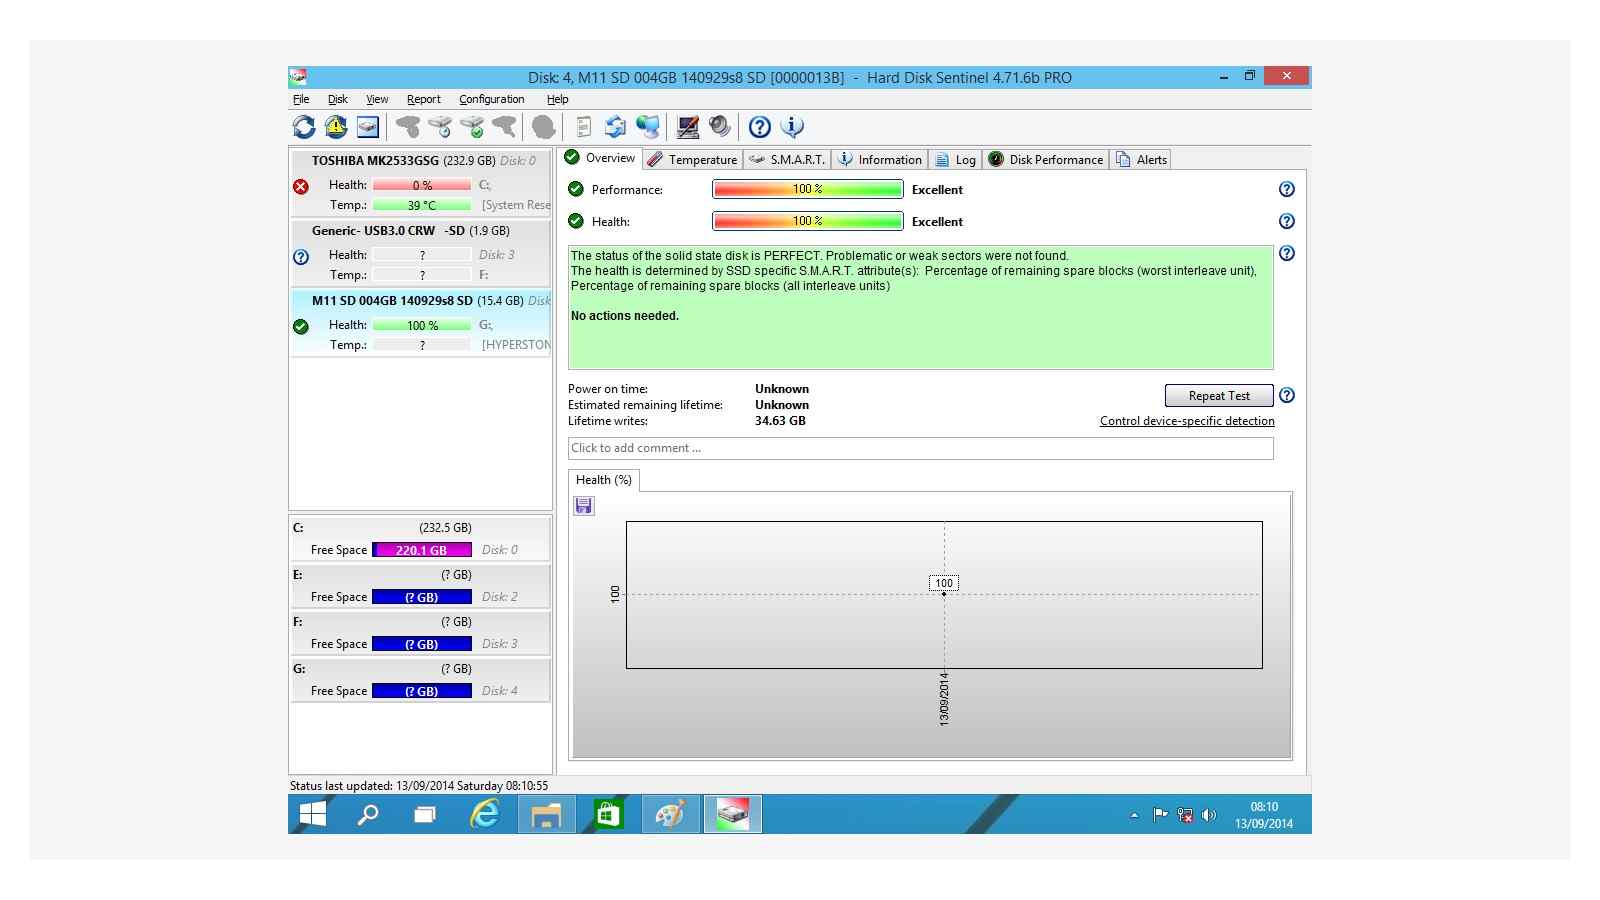The height and width of the screenshot is (900, 1600).
Task: Click the Repeat Test button
Action: [x=1219, y=395]
